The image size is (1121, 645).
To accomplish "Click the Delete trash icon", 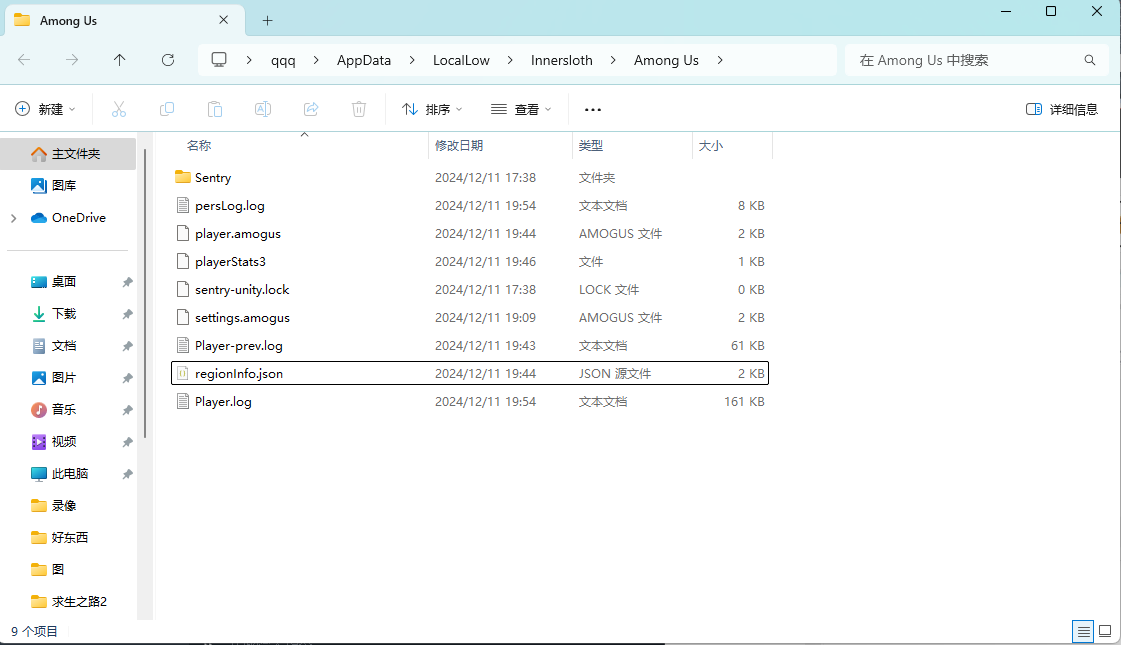I will pyautogui.click(x=359, y=109).
